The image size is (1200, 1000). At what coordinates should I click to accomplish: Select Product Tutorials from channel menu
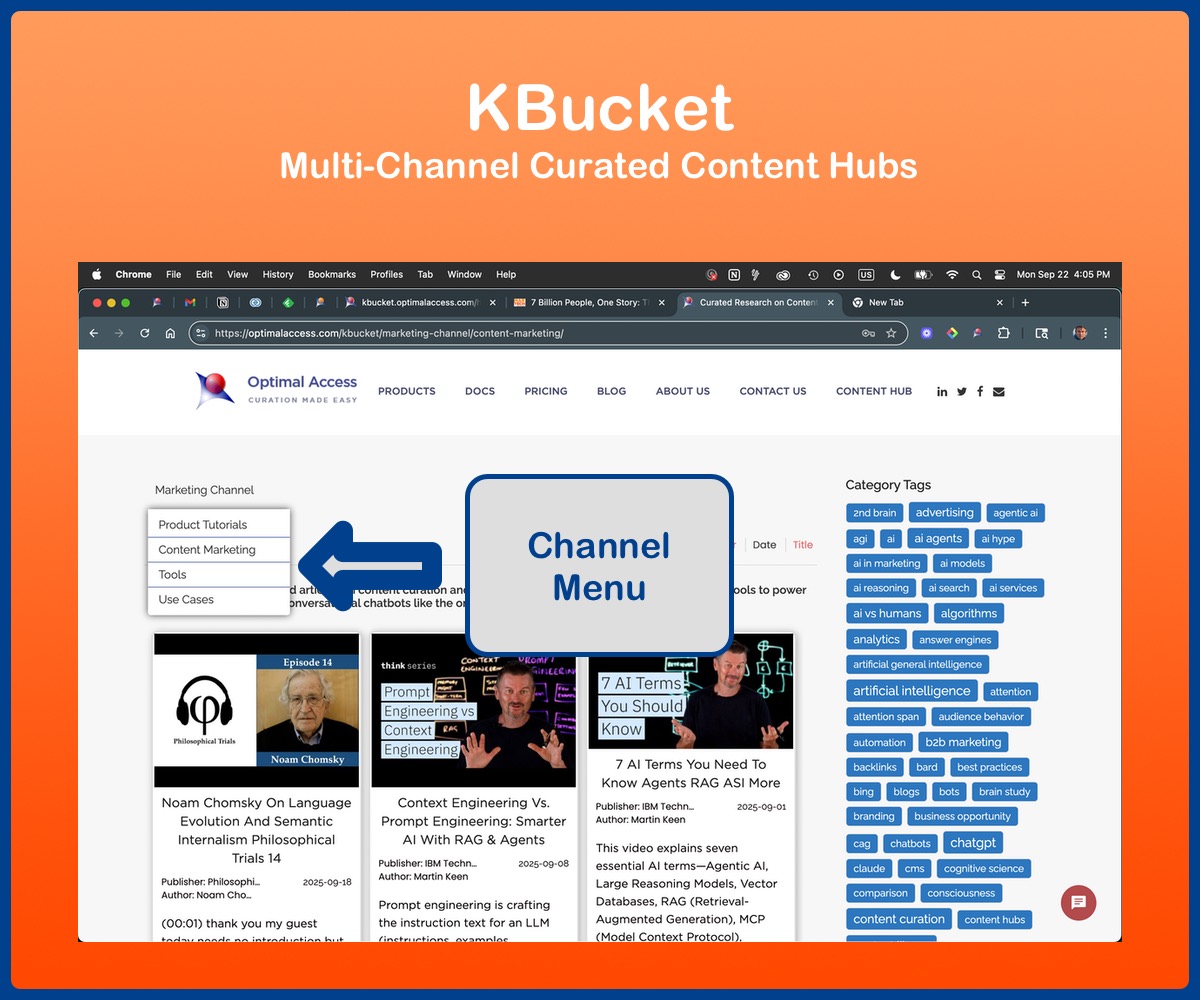pos(203,524)
